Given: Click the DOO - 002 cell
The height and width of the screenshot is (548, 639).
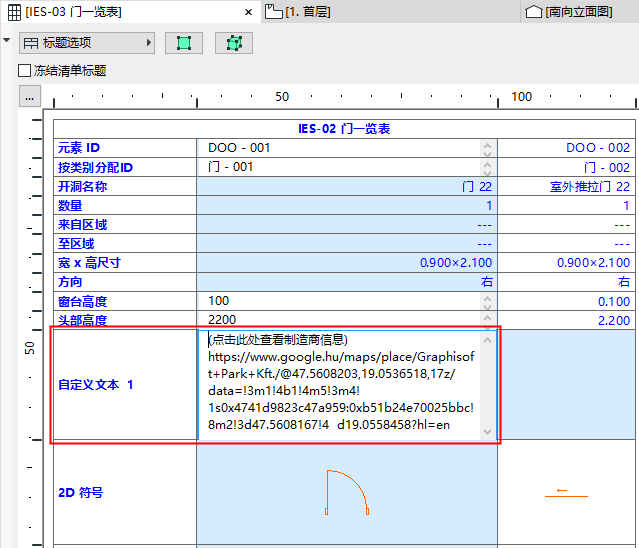Looking at the screenshot, I should coord(566,148).
